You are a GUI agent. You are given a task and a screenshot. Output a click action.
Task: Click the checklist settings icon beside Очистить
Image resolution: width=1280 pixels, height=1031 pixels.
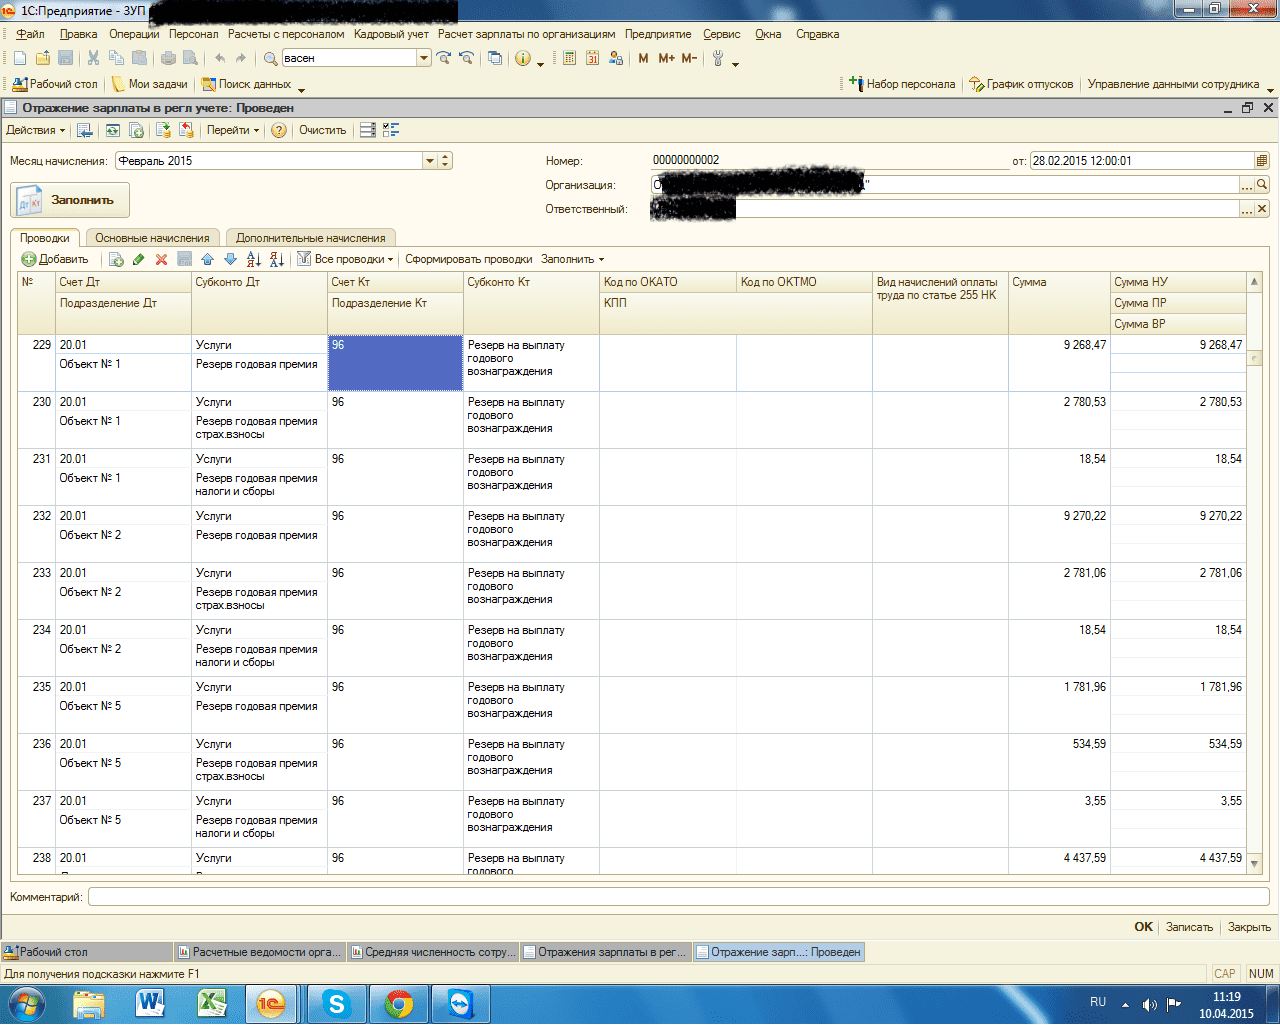click(391, 131)
